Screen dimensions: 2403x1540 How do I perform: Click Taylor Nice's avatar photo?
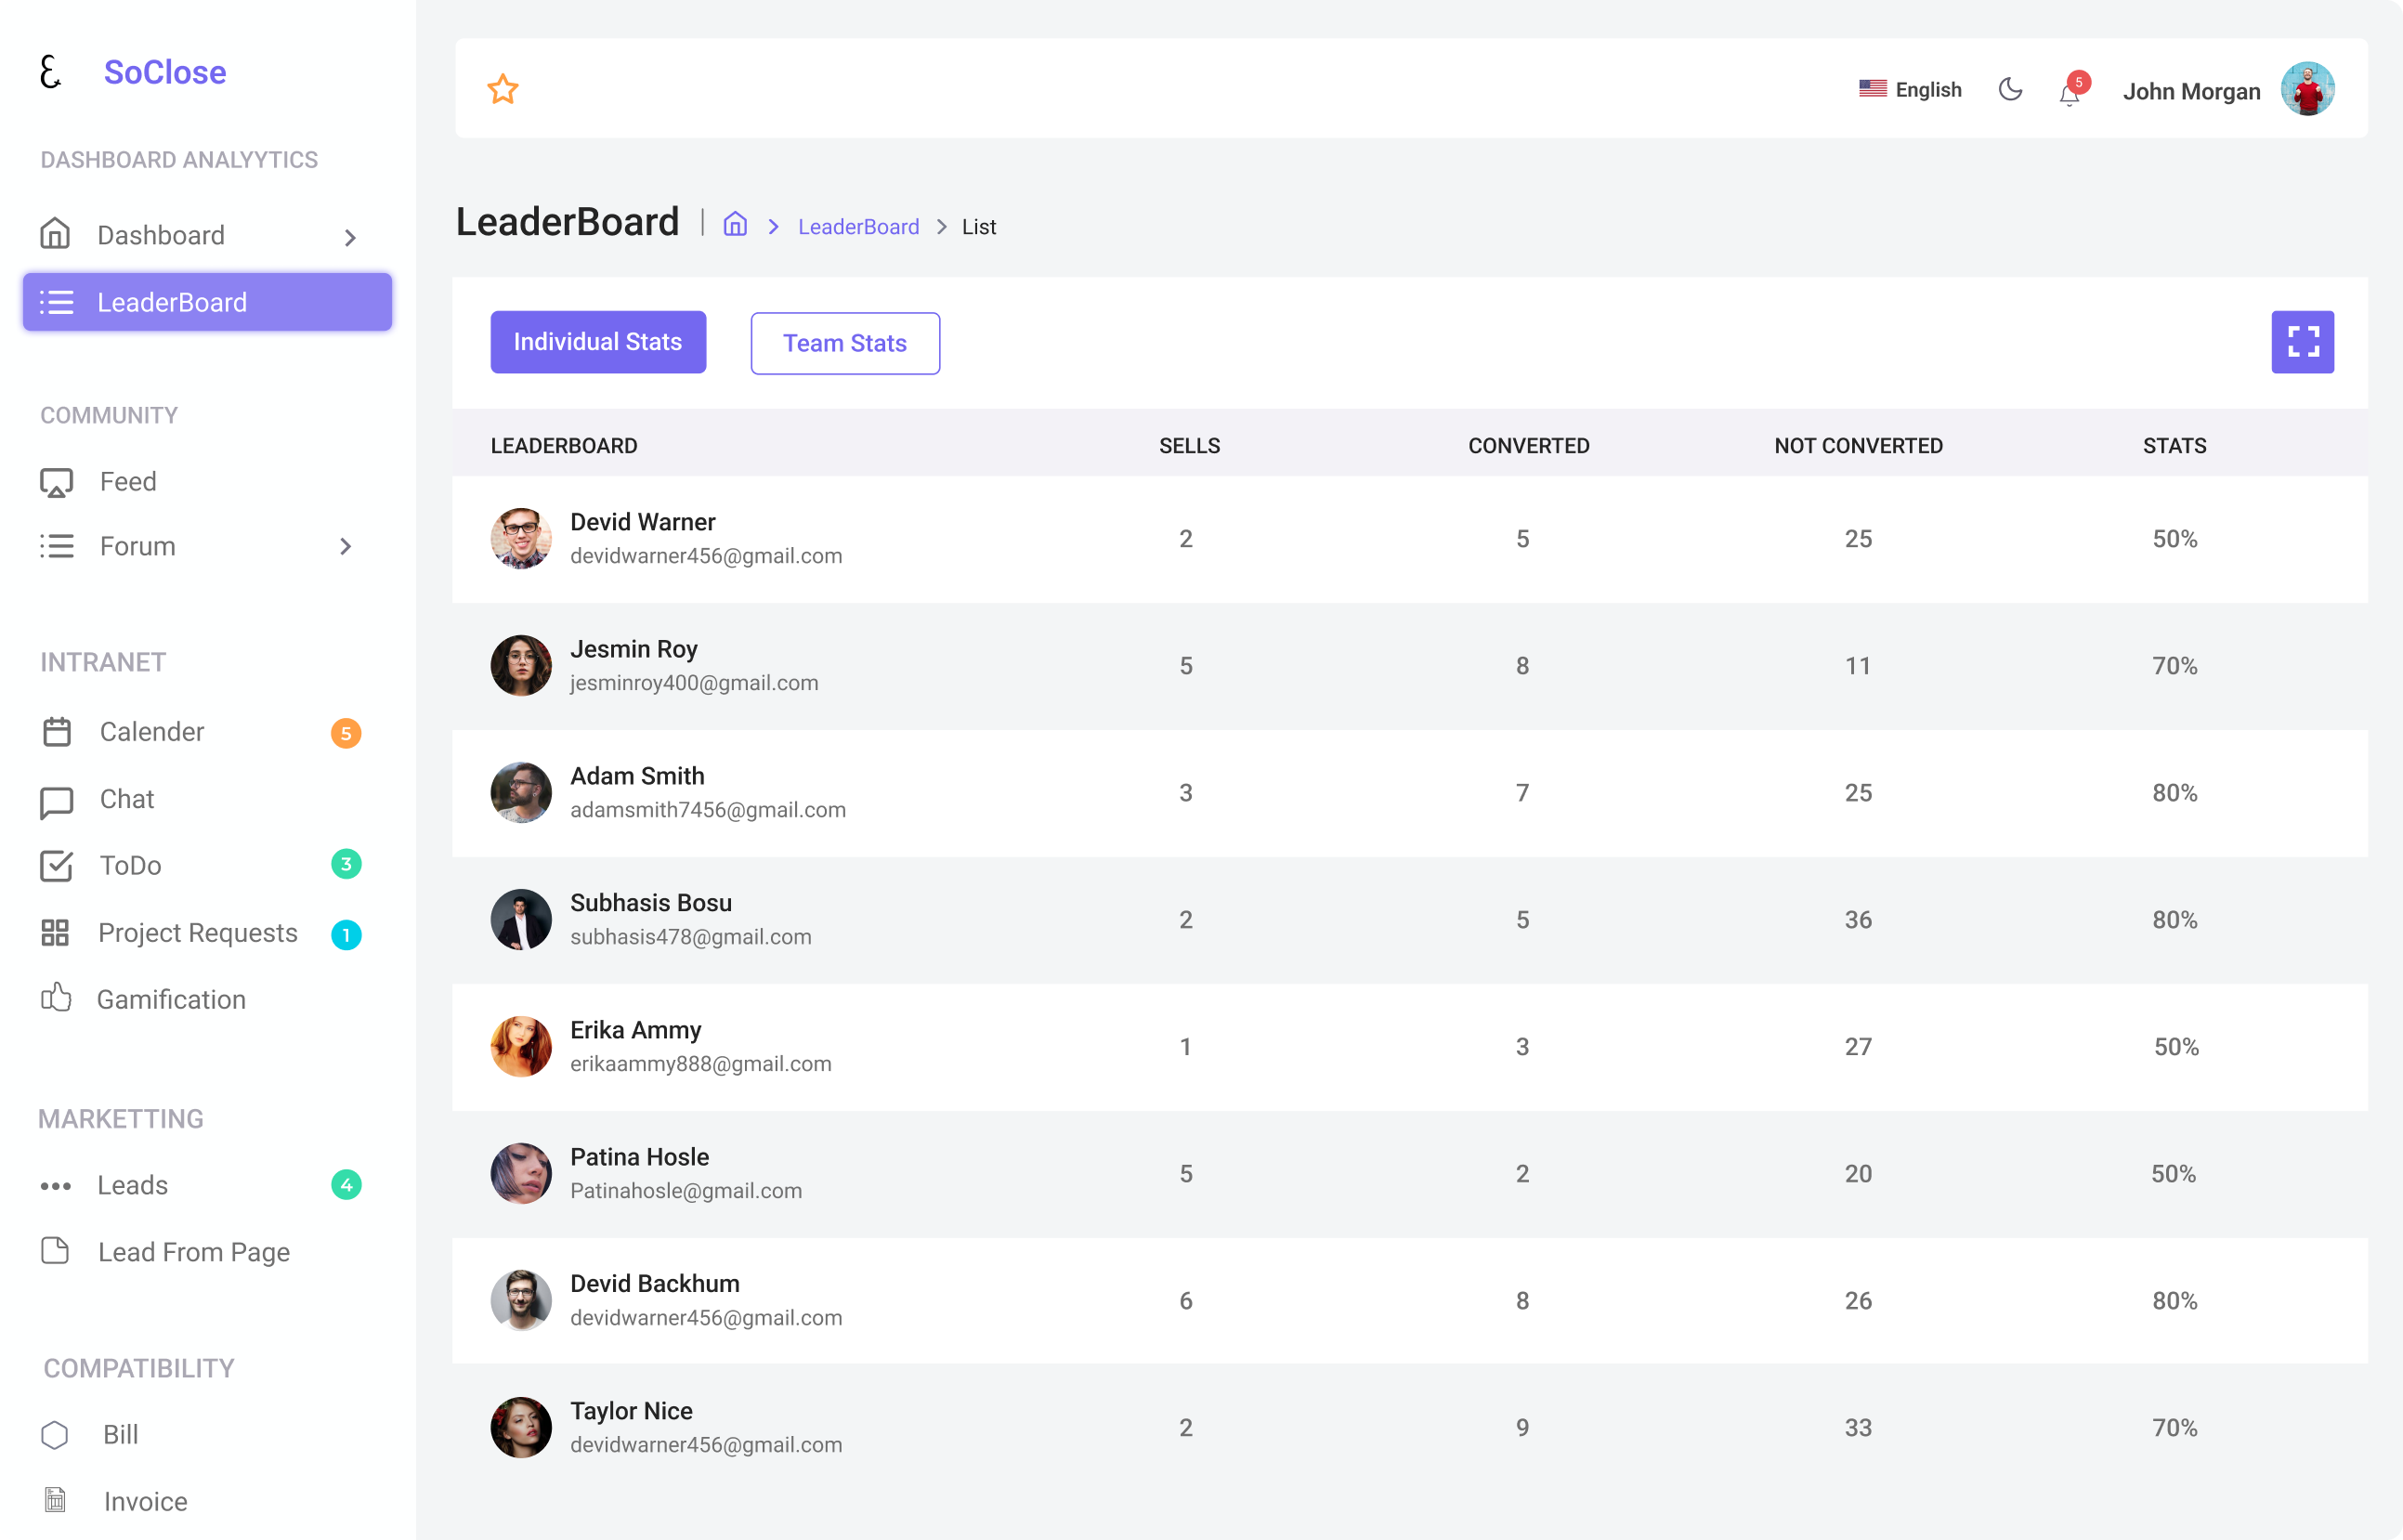(x=521, y=1427)
